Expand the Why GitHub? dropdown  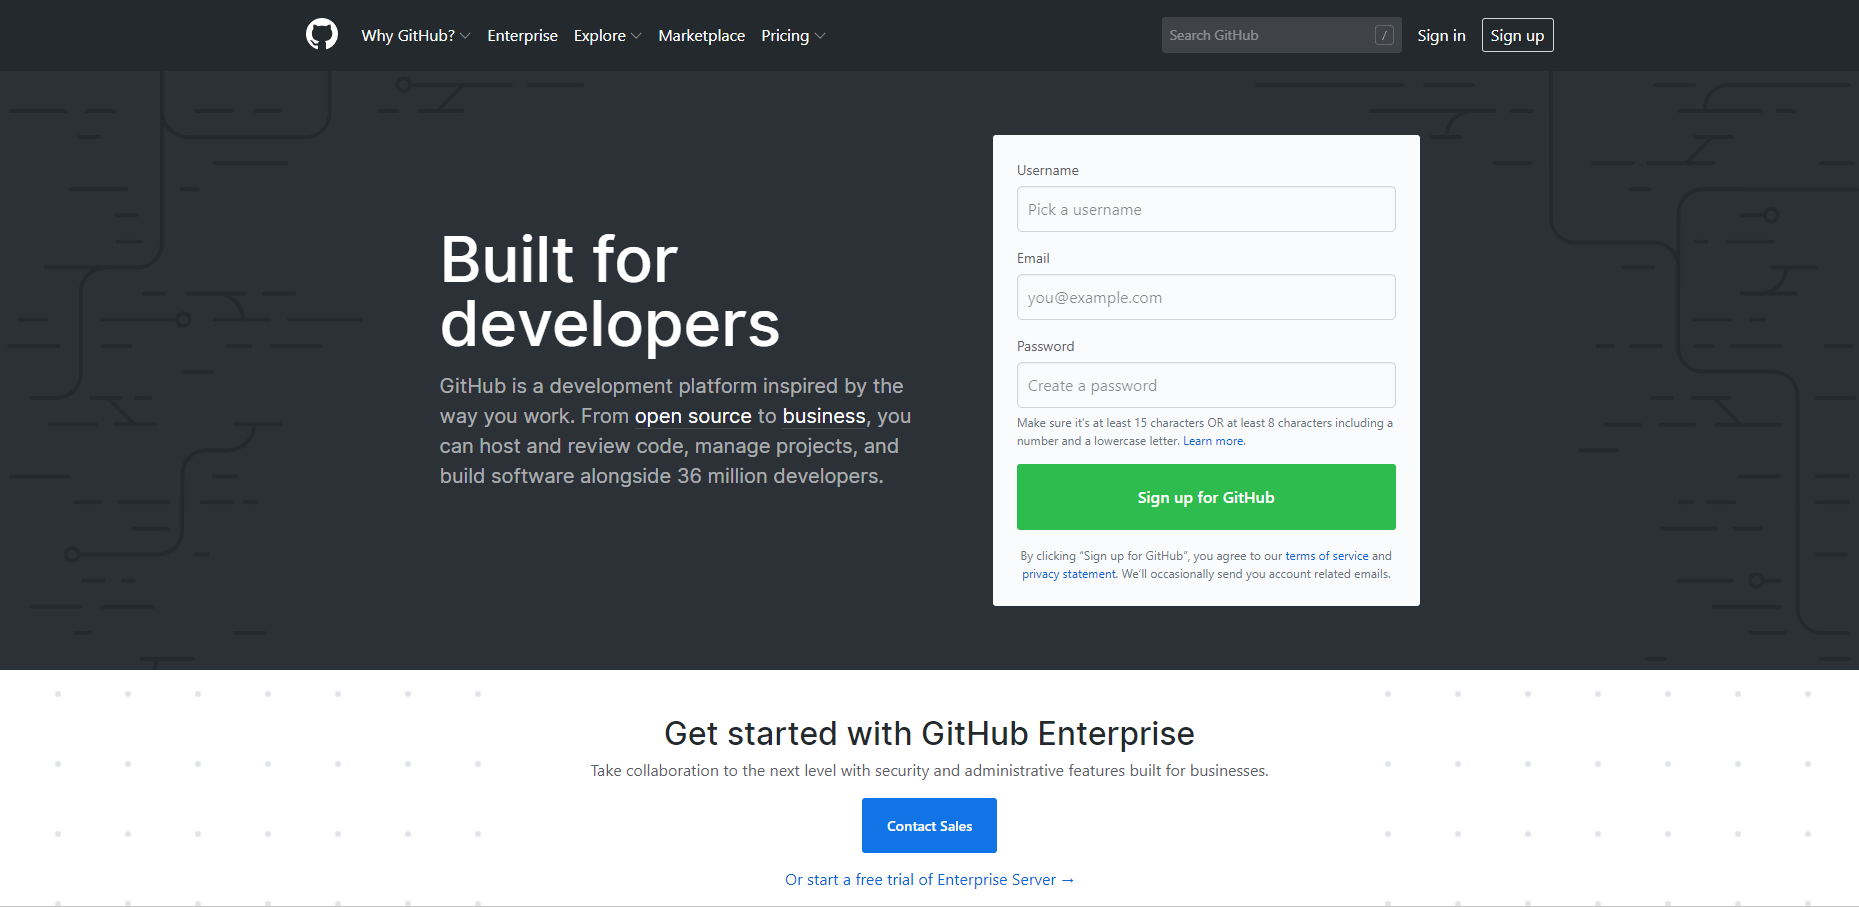coord(415,35)
